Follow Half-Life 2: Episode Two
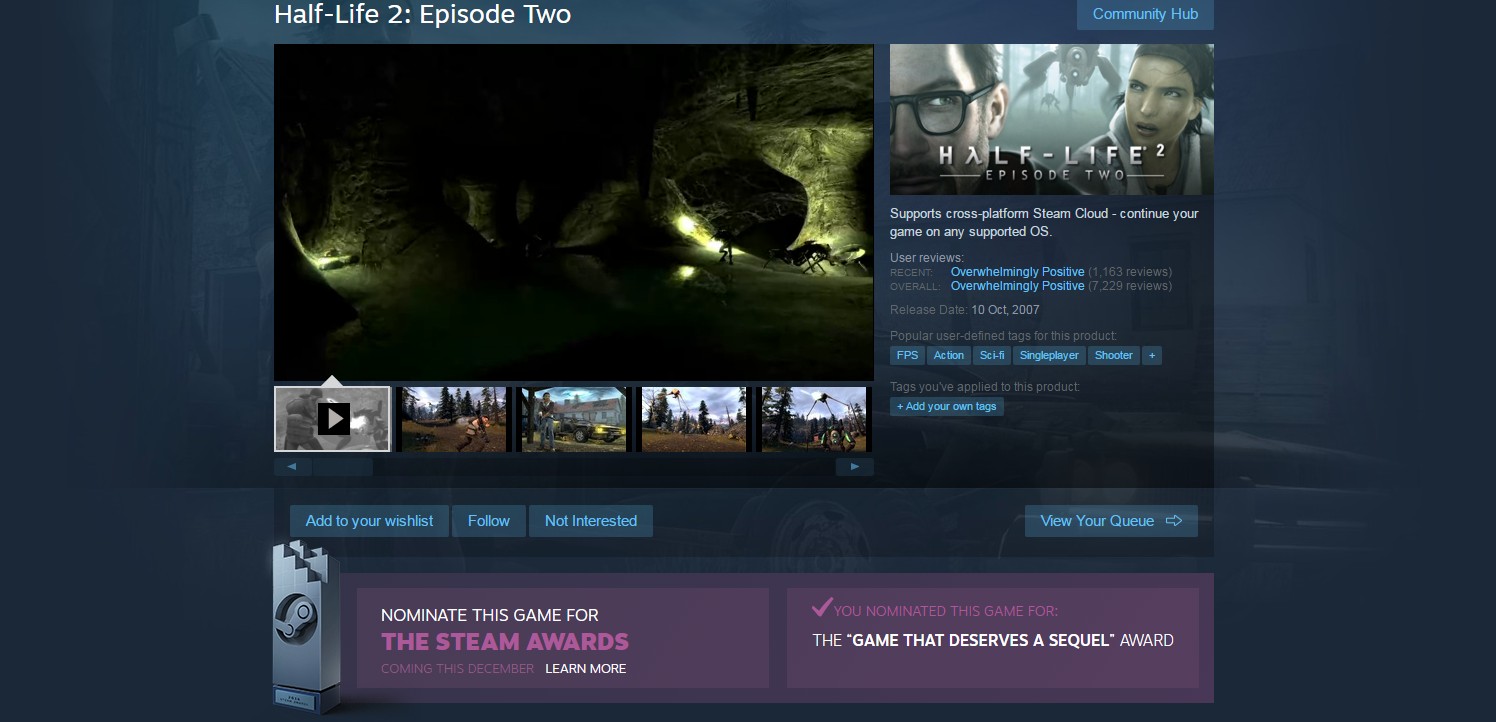 (489, 521)
